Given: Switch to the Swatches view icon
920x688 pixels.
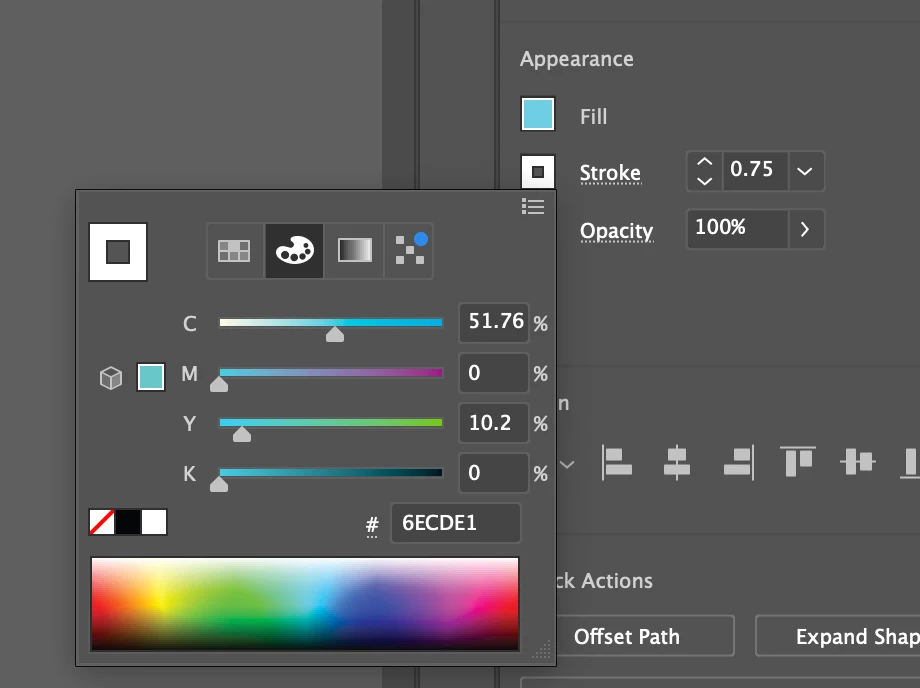Looking at the screenshot, I should point(234,251).
